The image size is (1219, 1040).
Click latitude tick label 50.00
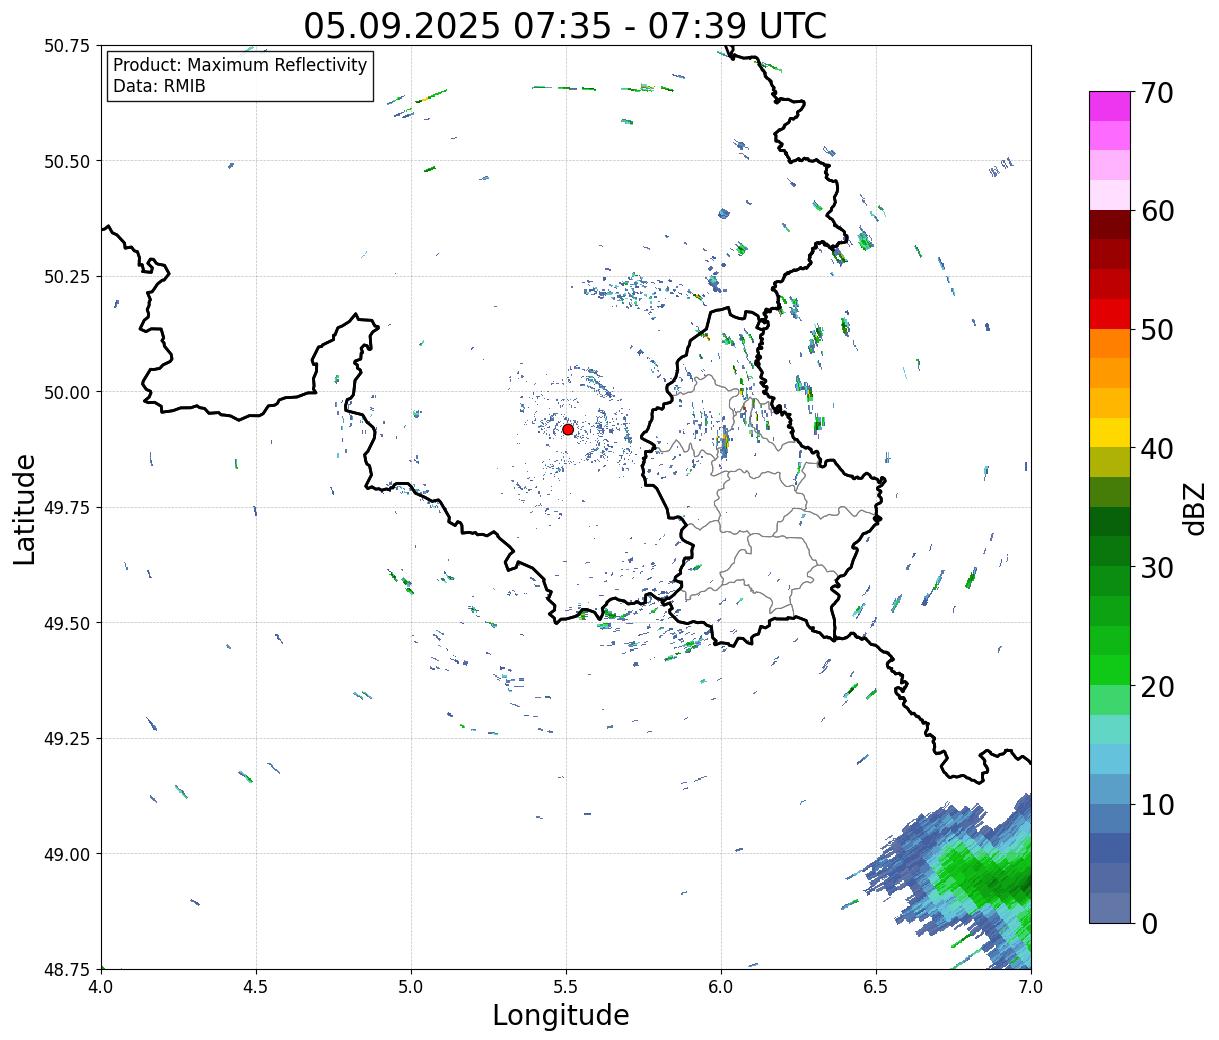(67, 392)
